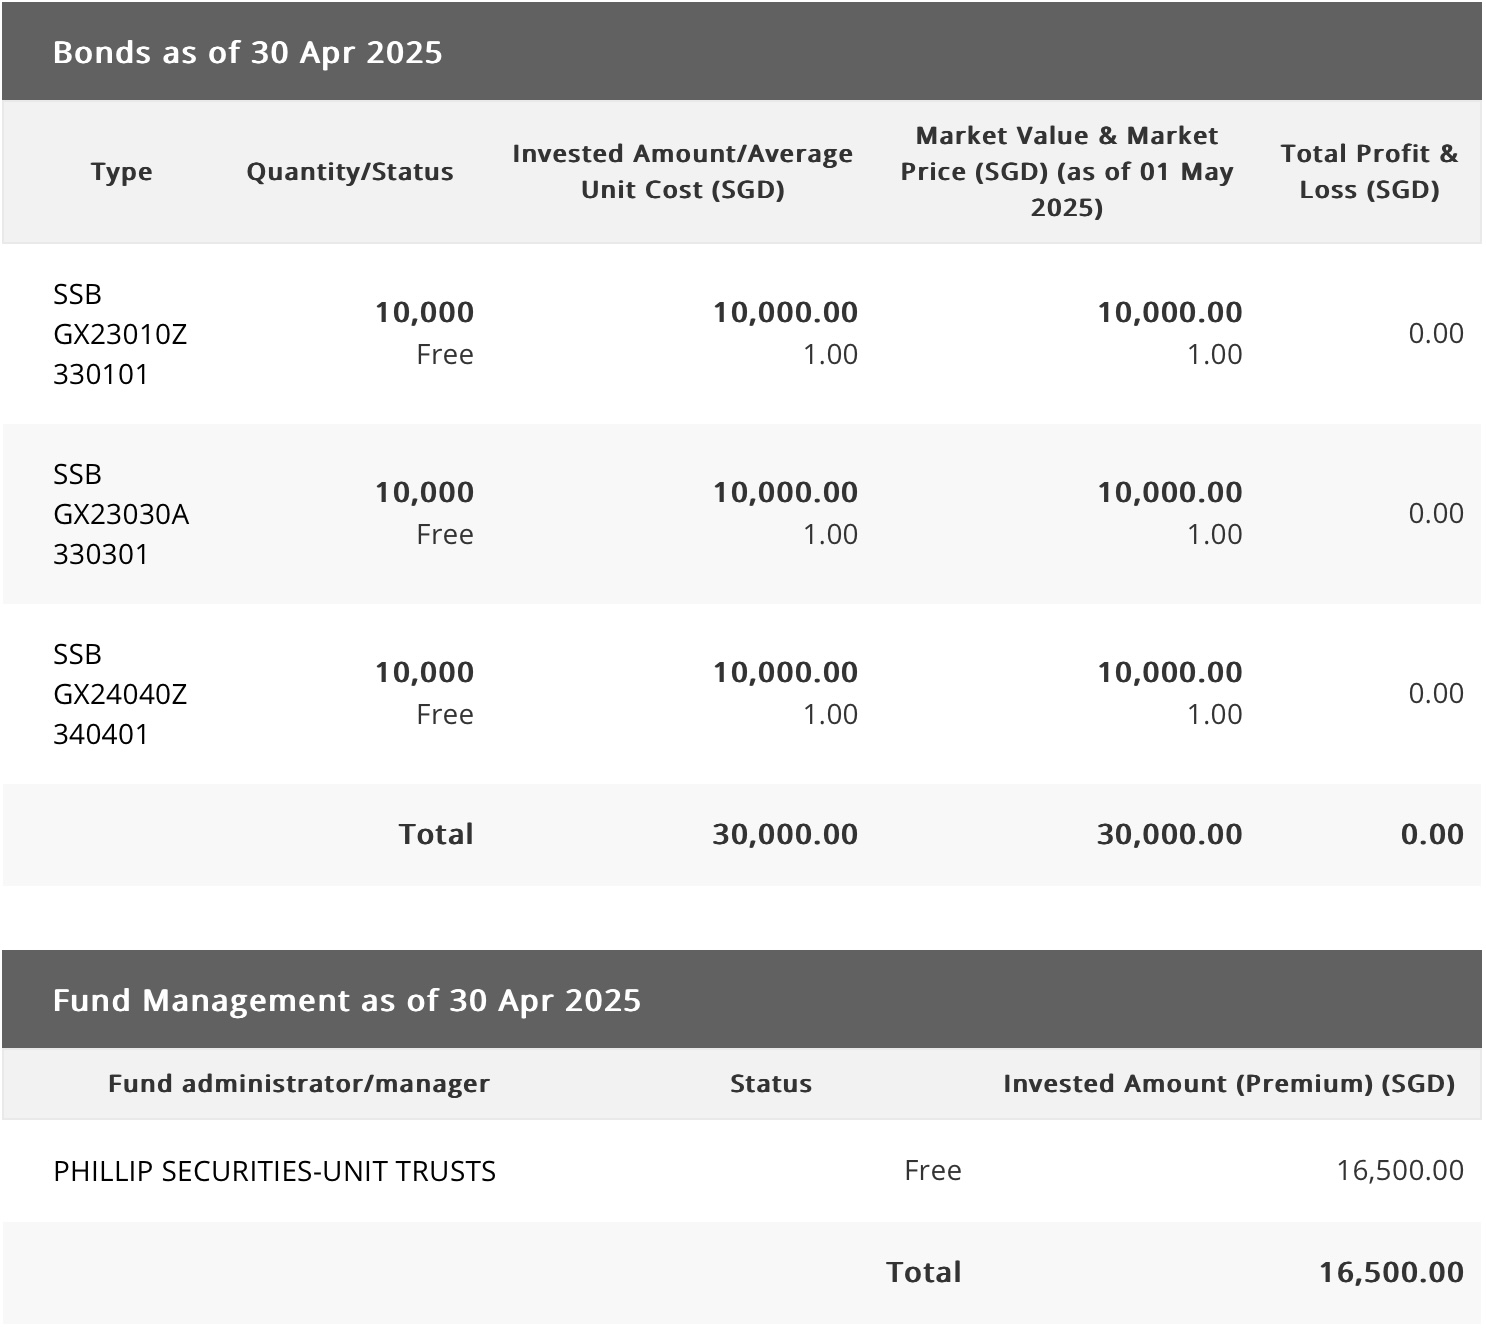Image resolution: width=1486 pixels, height=1336 pixels.
Task: Select "PHILLIP SECURITIES-UNIT TRUSTS" fund manager name
Action: (x=274, y=1171)
